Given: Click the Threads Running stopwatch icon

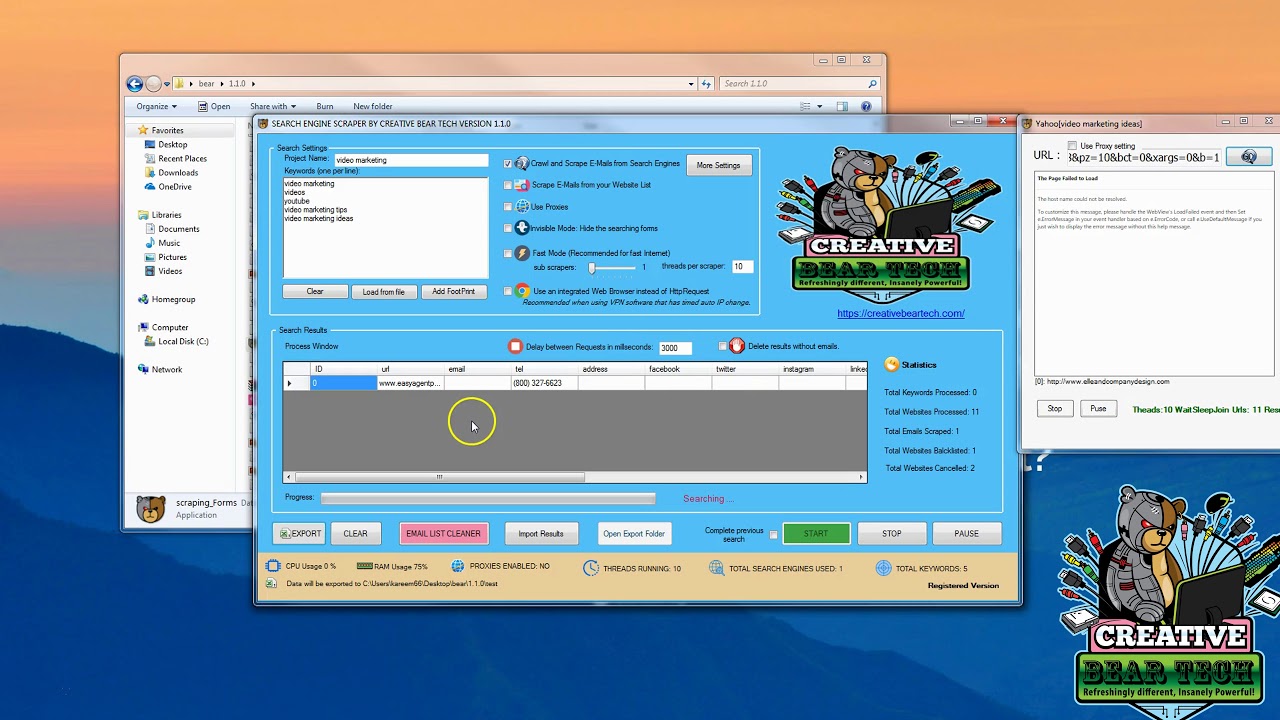Looking at the screenshot, I should click(592, 568).
